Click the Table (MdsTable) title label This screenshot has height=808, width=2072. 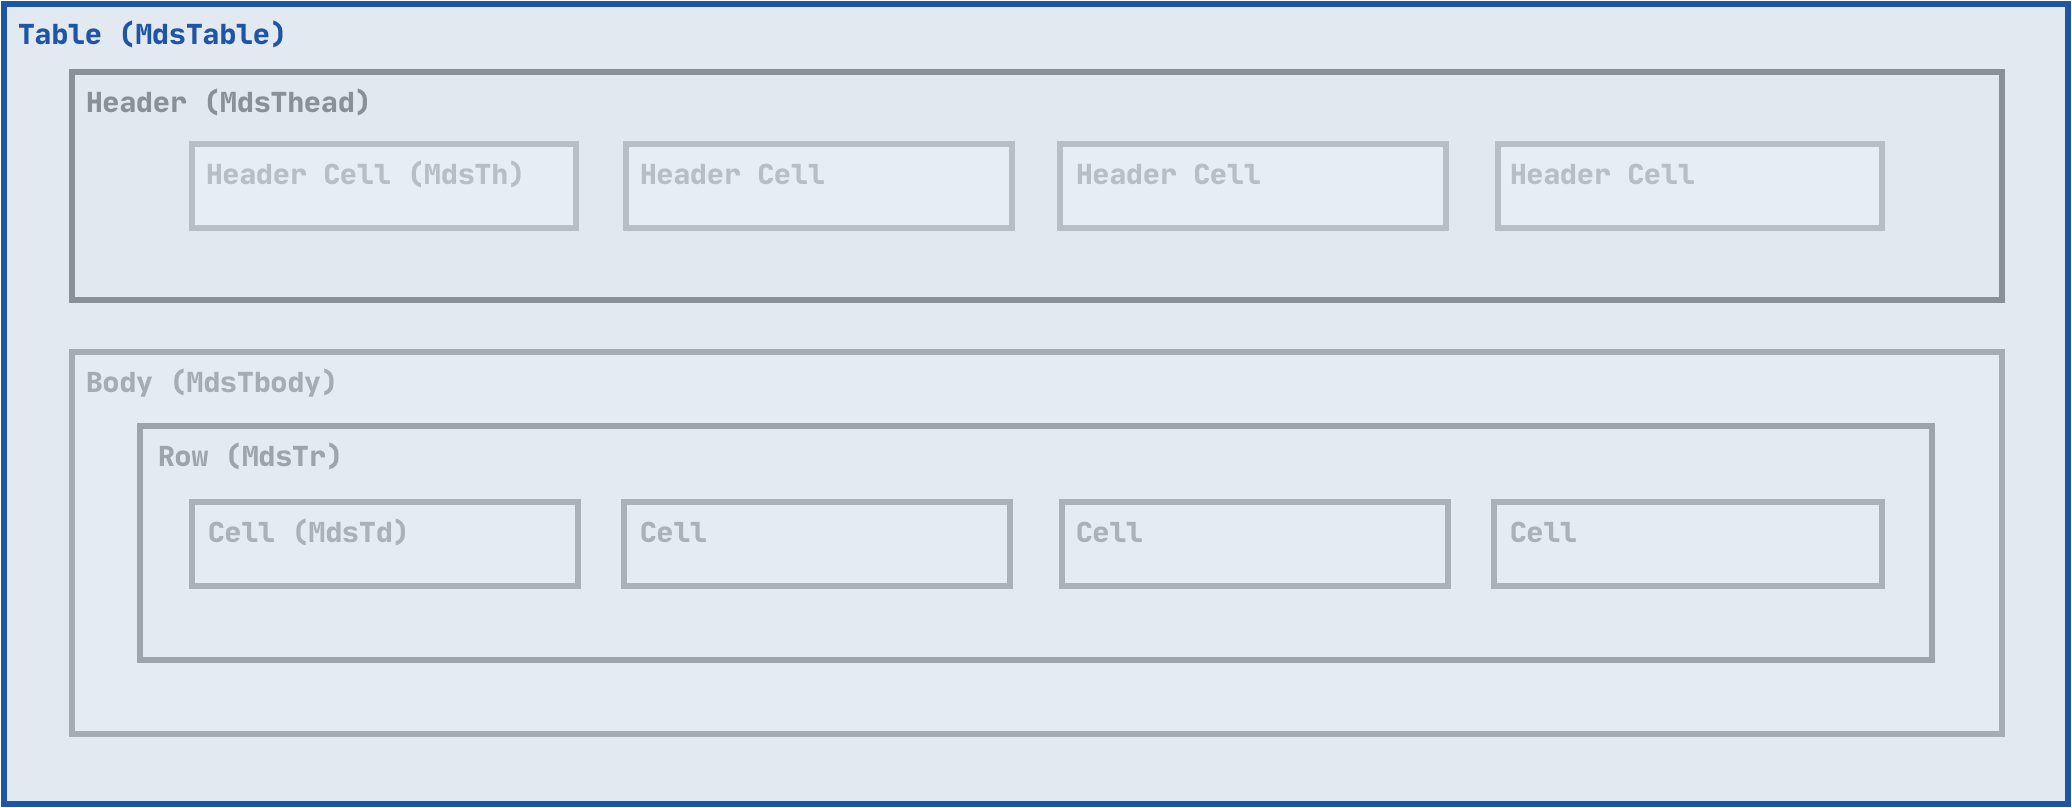click(151, 35)
